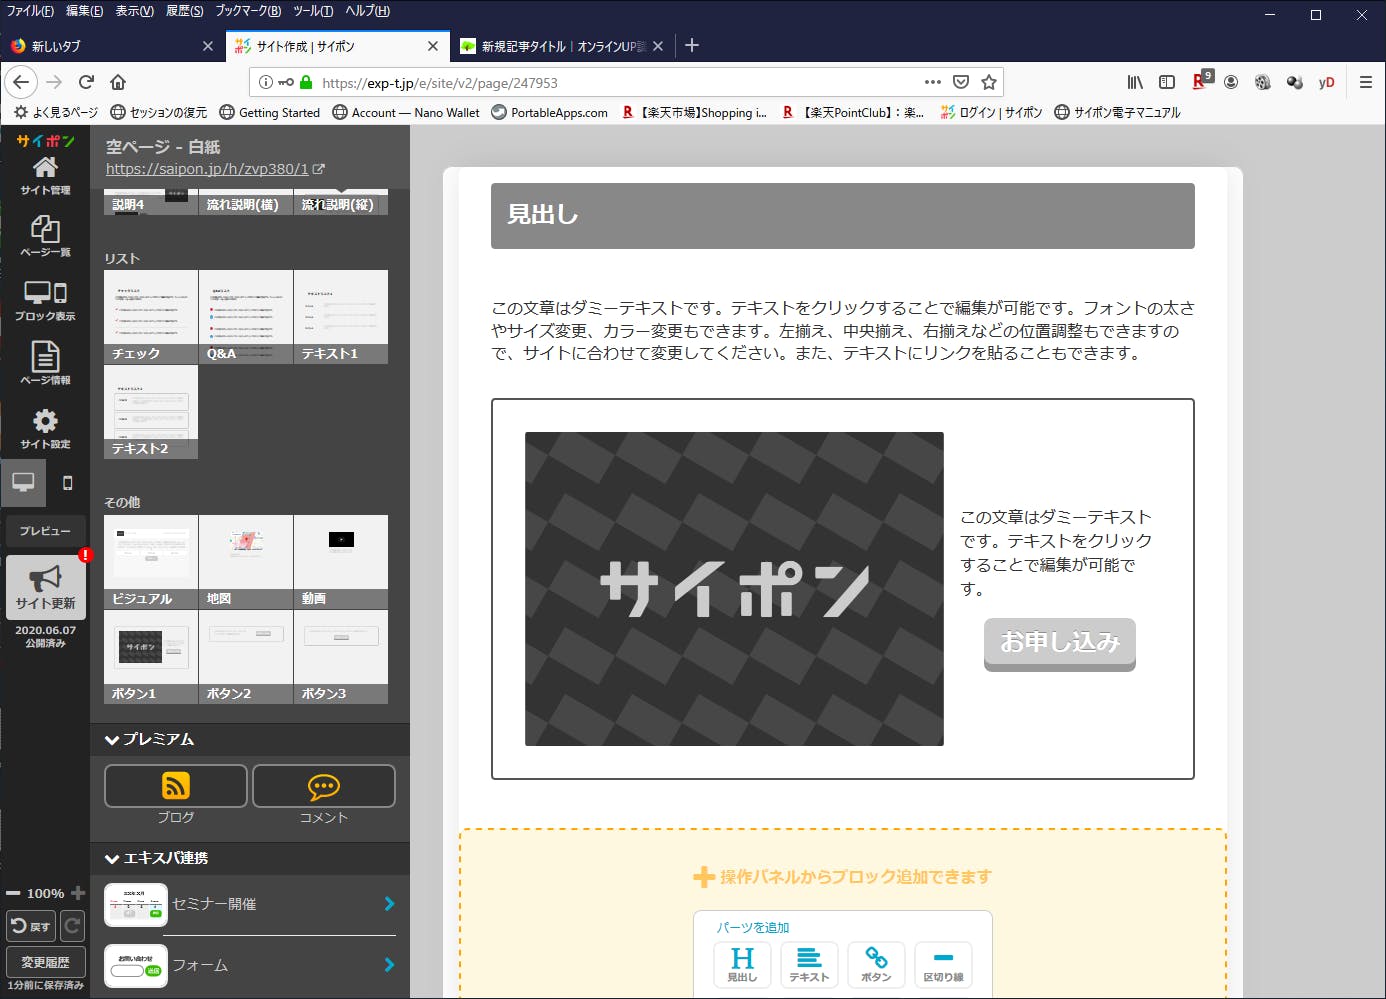Viewport: 1386px width, 999px height.
Task: Go to browser home page
Action: pyautogui.click(x=118, y=82)
